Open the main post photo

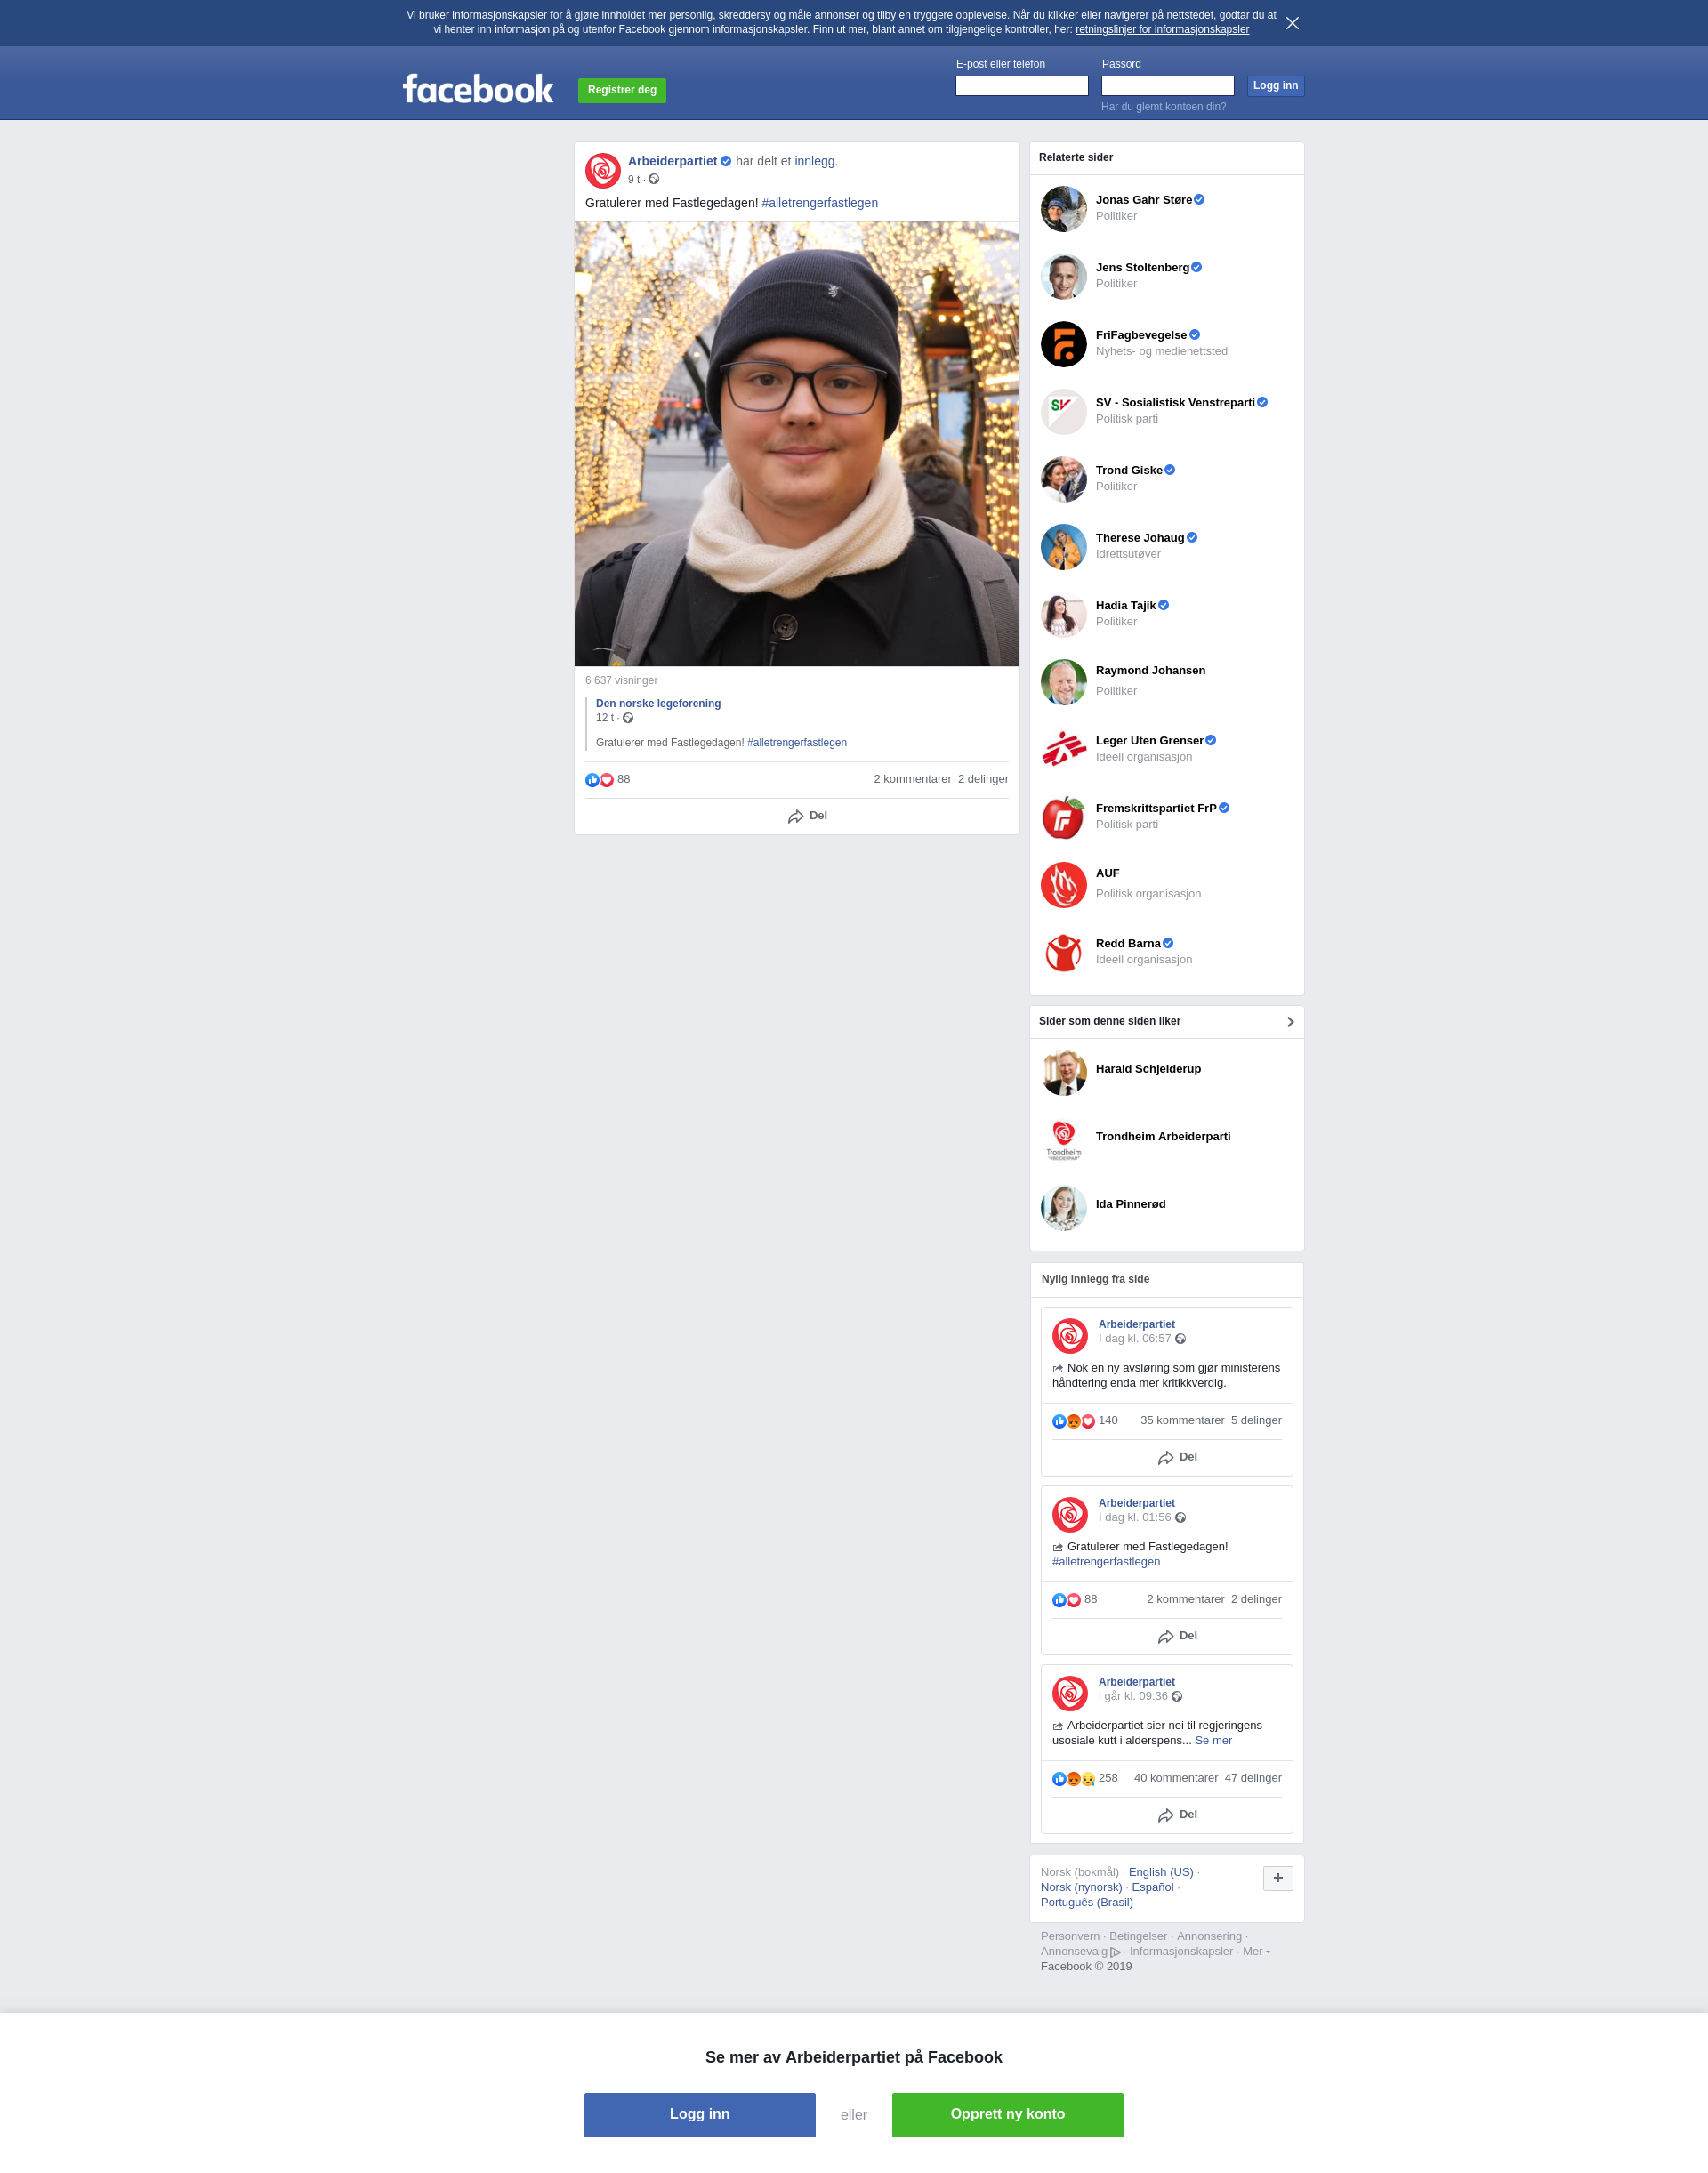(797, 444)
